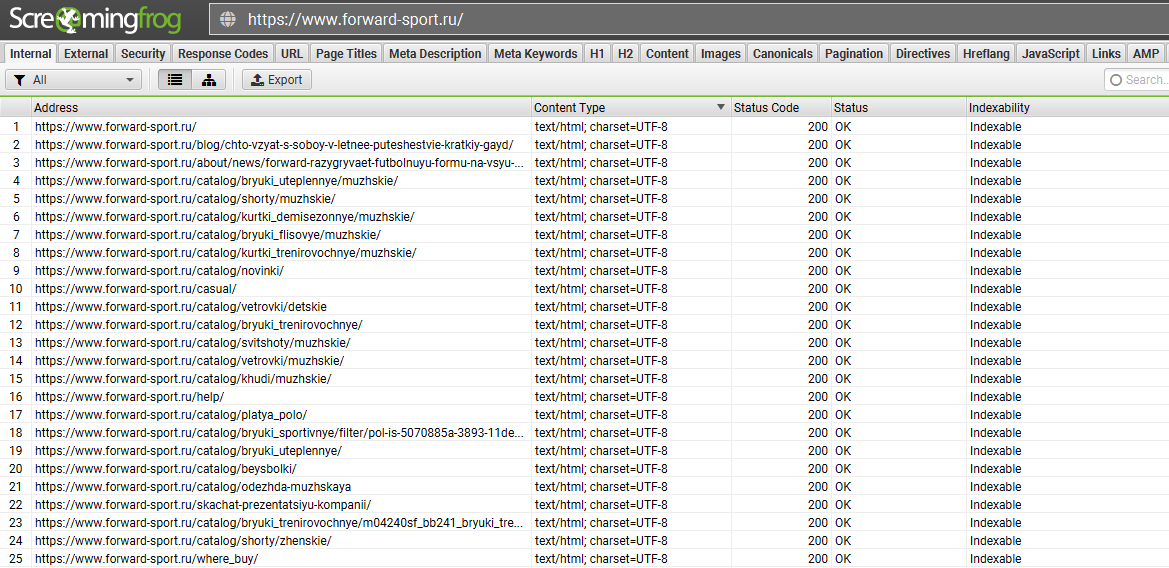
Task: Switch to list view mode
Action: [x=175, y=80]
